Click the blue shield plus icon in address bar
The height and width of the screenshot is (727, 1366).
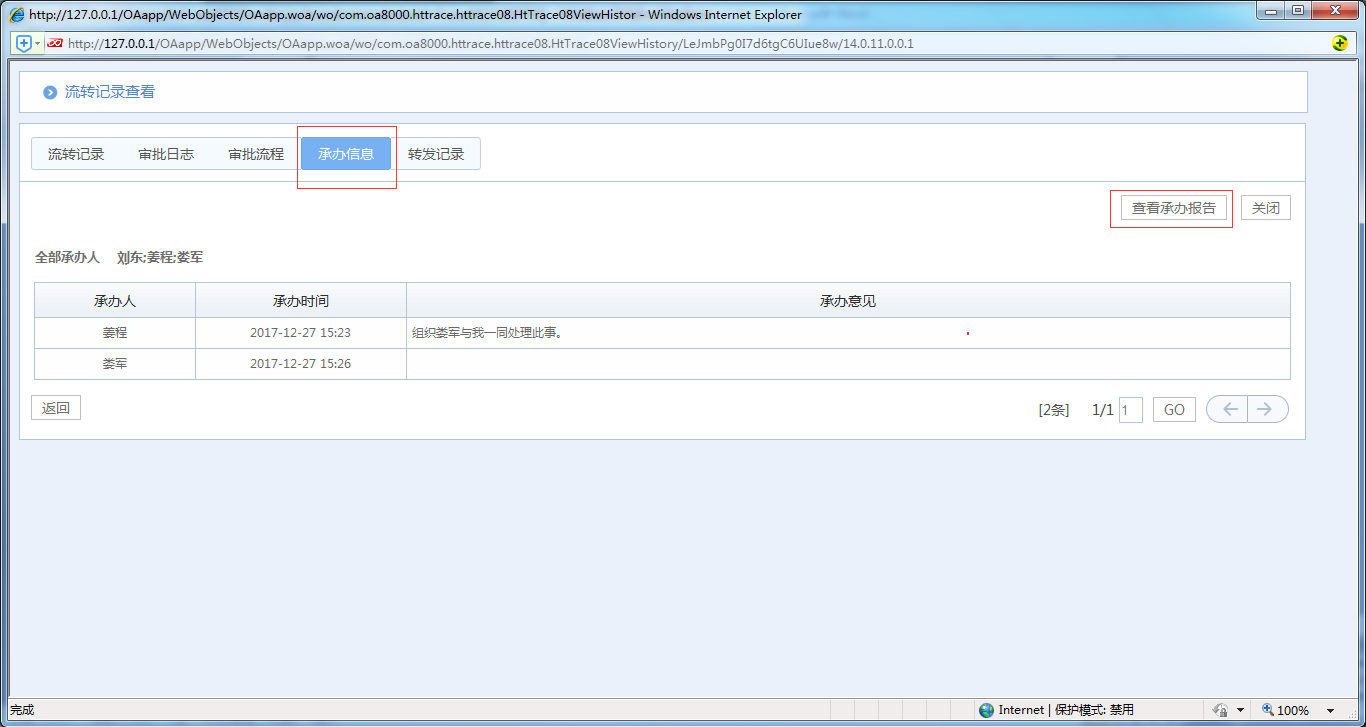24,43
